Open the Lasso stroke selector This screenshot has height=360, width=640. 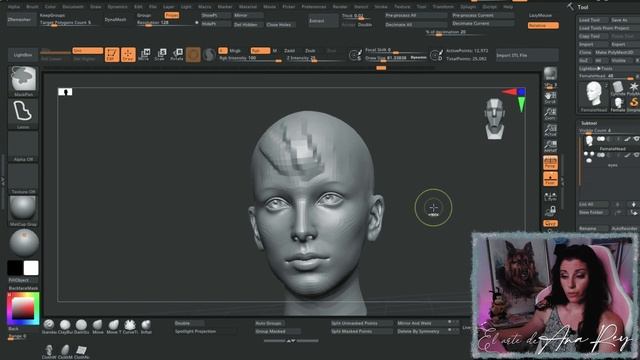pos(23,114)
